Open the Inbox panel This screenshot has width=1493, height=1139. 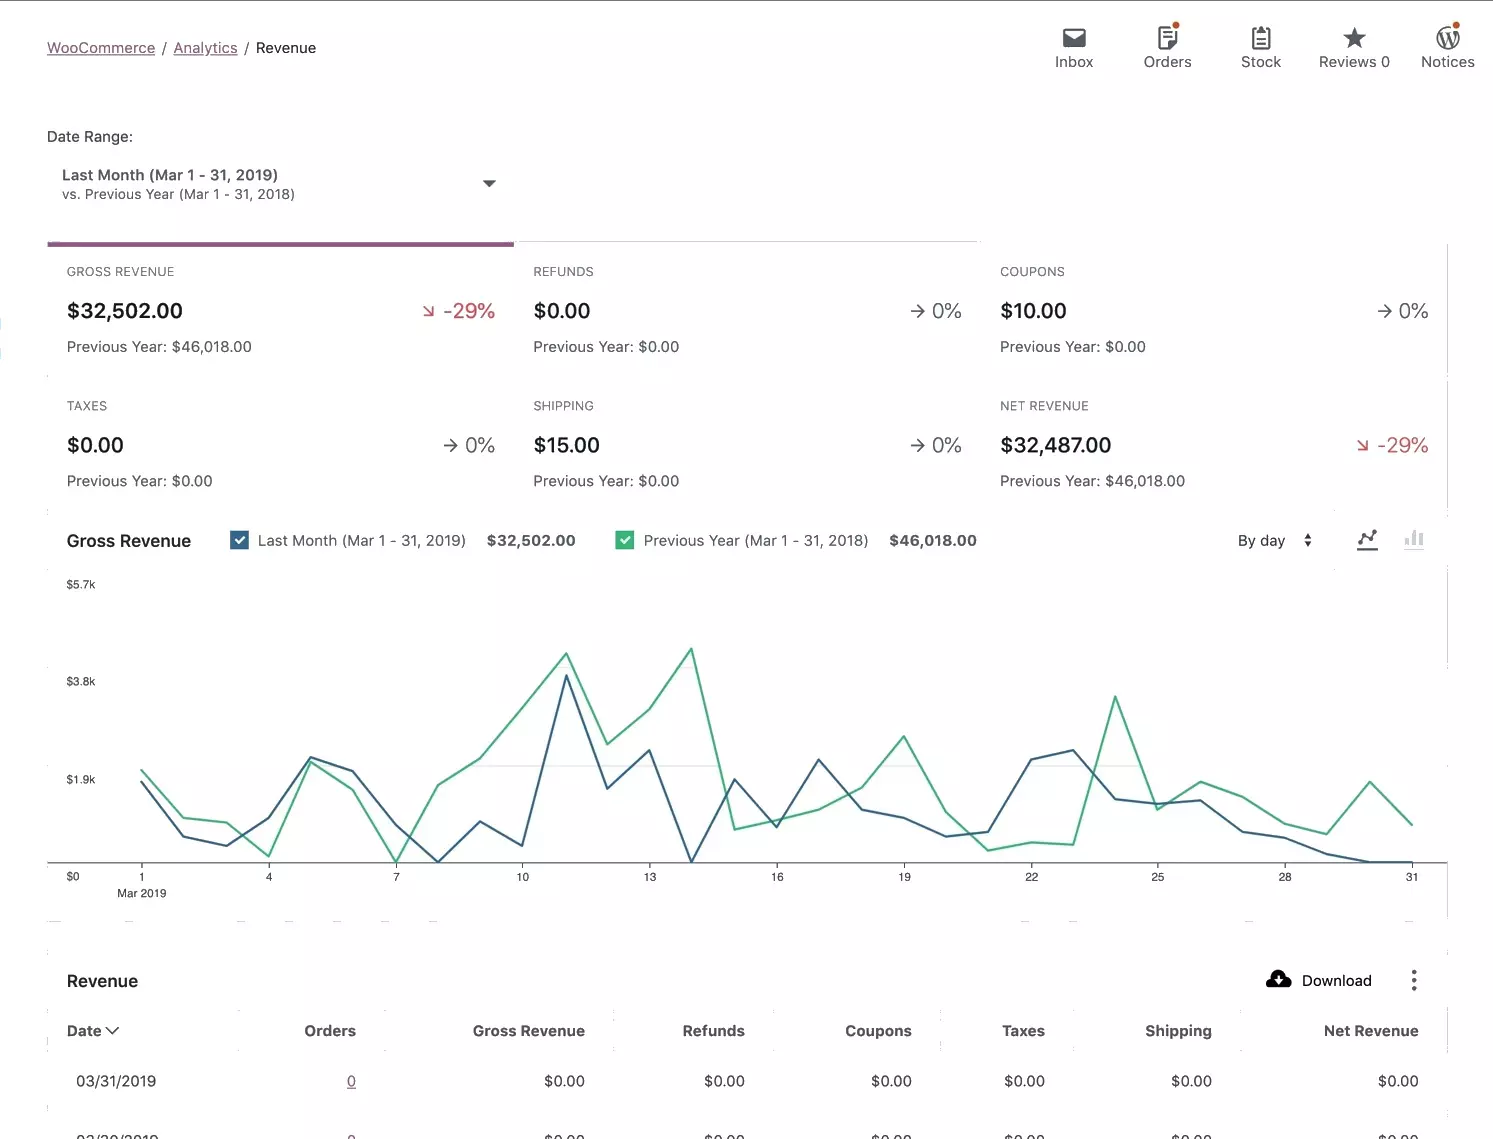pos(1073,48)
